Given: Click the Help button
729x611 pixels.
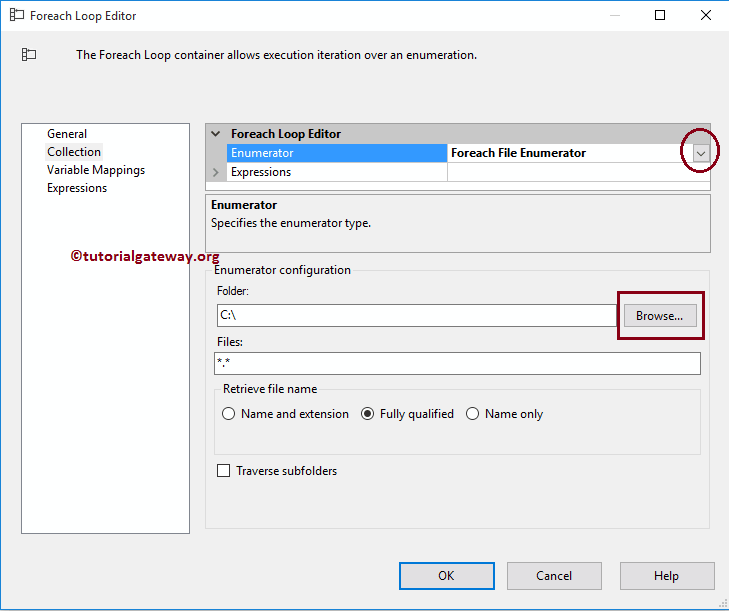Looking at the screenshot, I should click(x=667, y=576).
